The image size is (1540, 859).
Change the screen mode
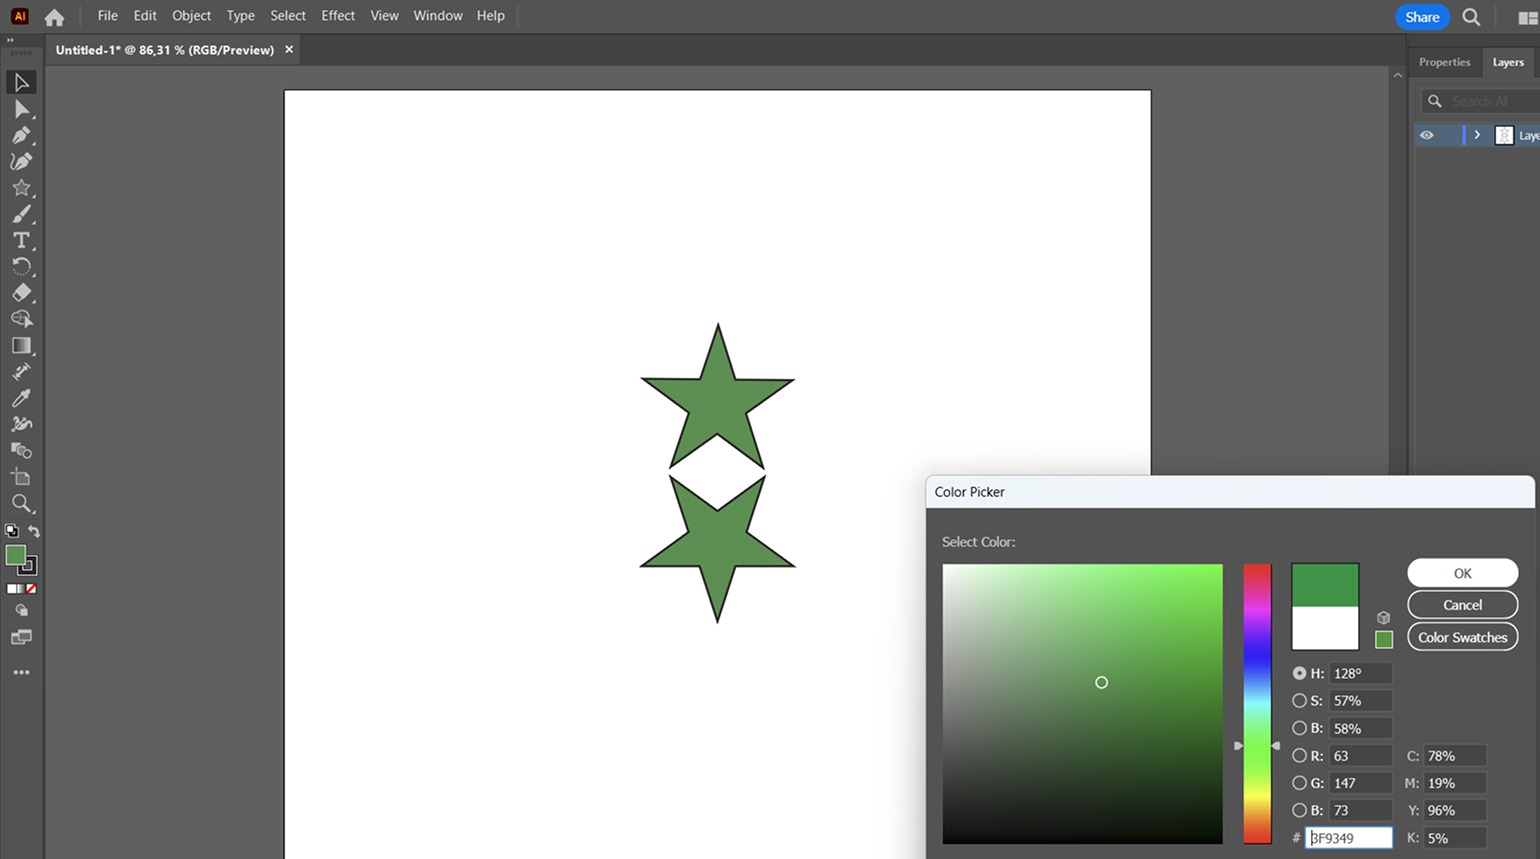tap(21, 637)
